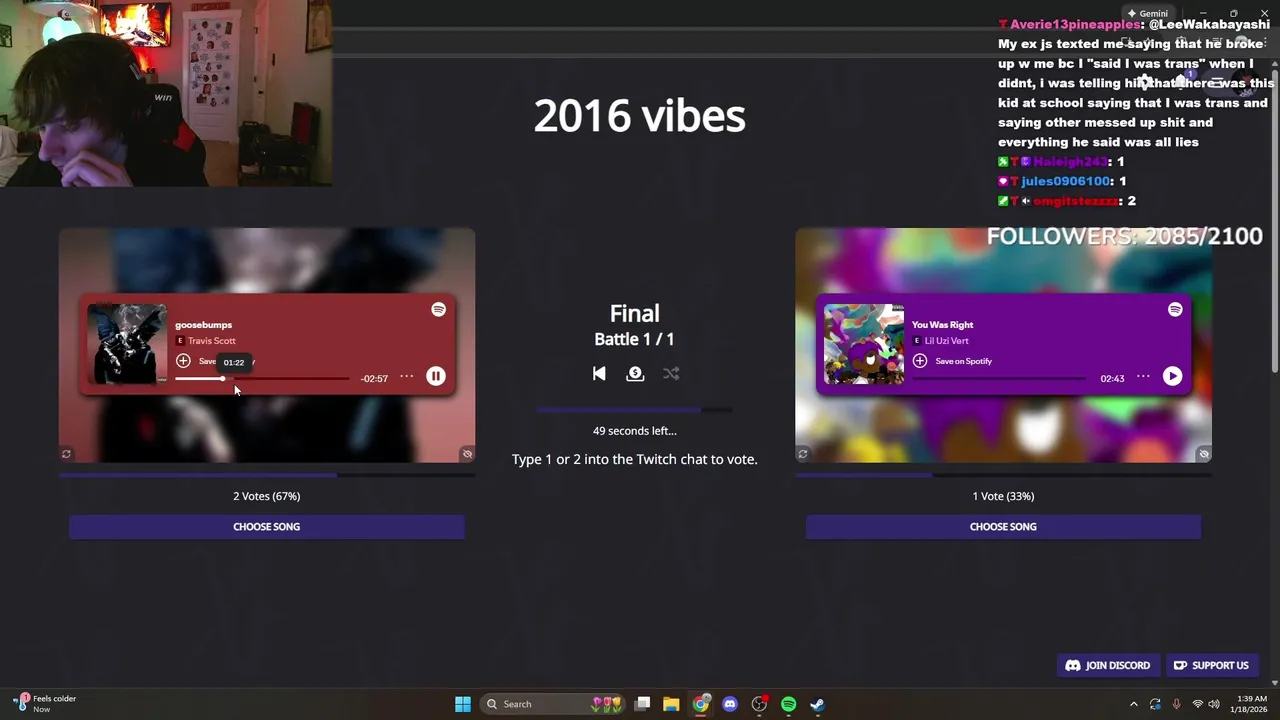Add goosebumps to Spotify library with plus icon
This screenshot has height=720, width=1280.
[x=183, y=360]
